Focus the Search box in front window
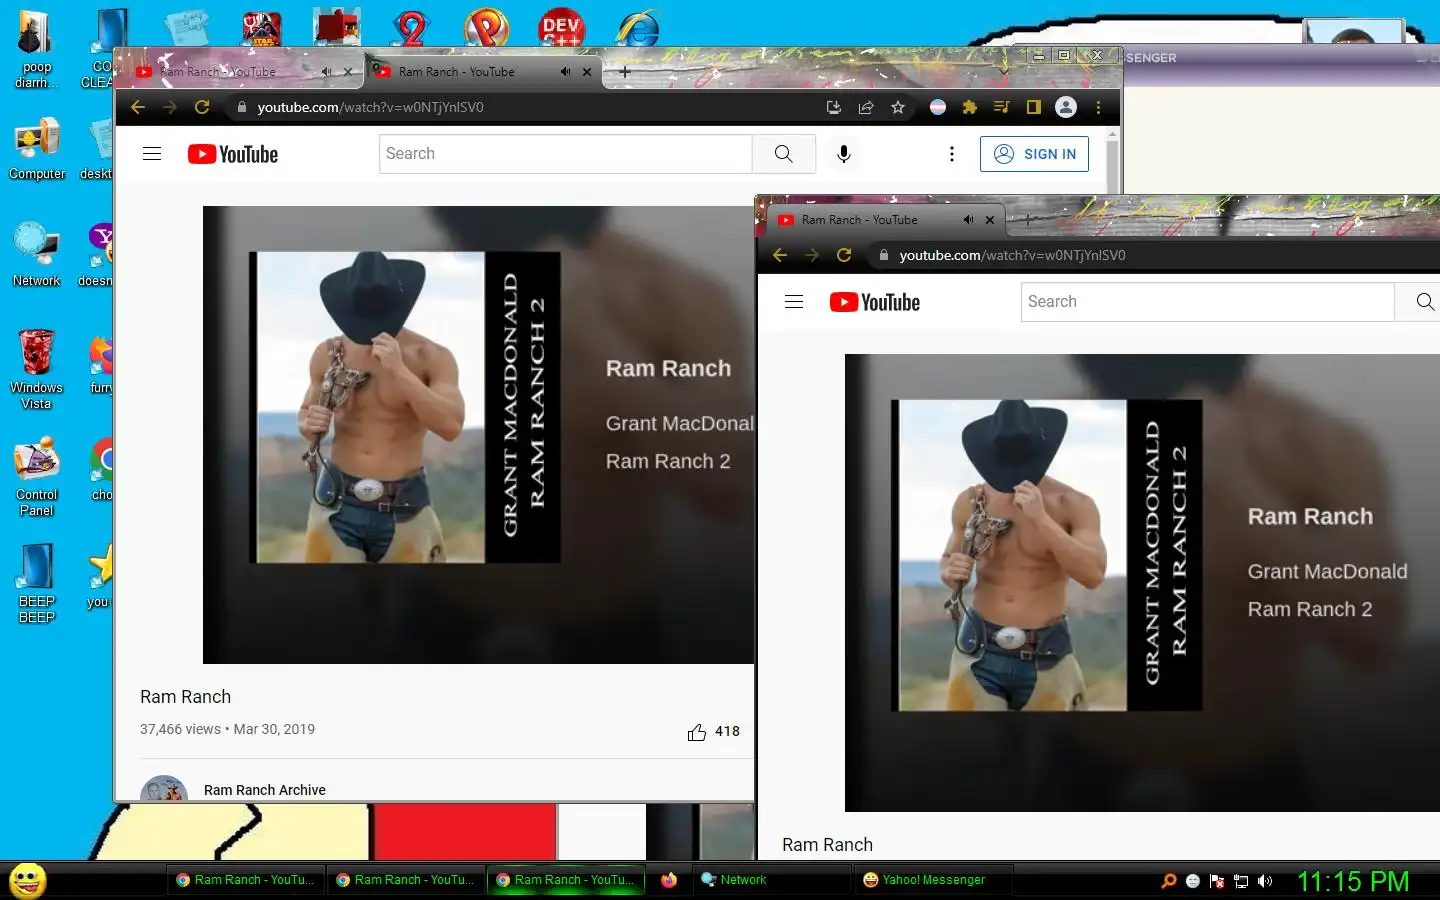Image resolution: width=1440 pixels, height=900 pixels. [1208, 302]
